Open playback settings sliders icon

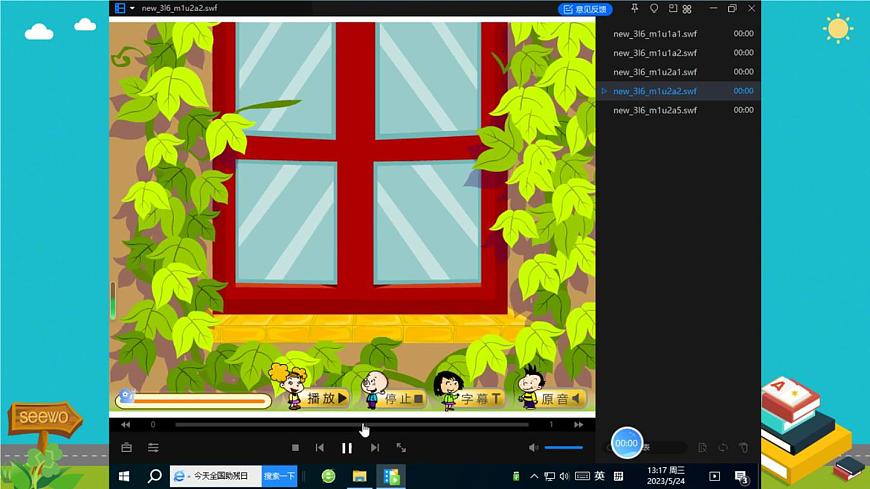pos(153,447)
